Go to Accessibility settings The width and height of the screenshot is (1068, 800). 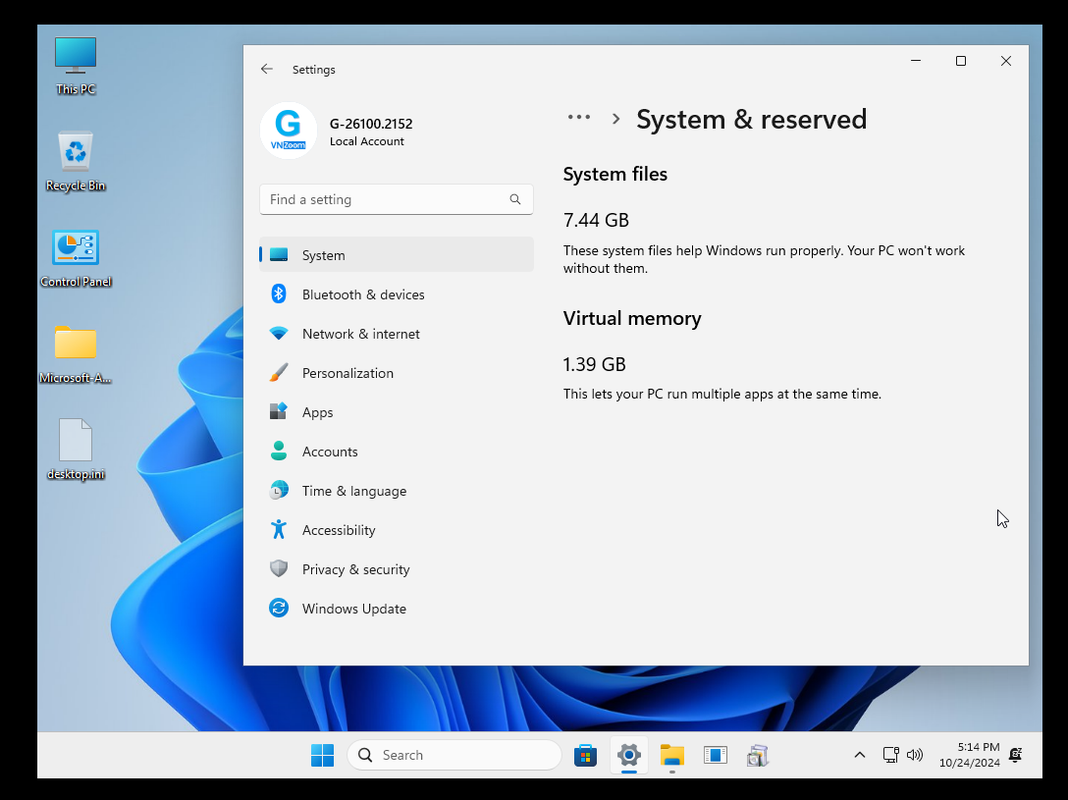pos(396,530)
